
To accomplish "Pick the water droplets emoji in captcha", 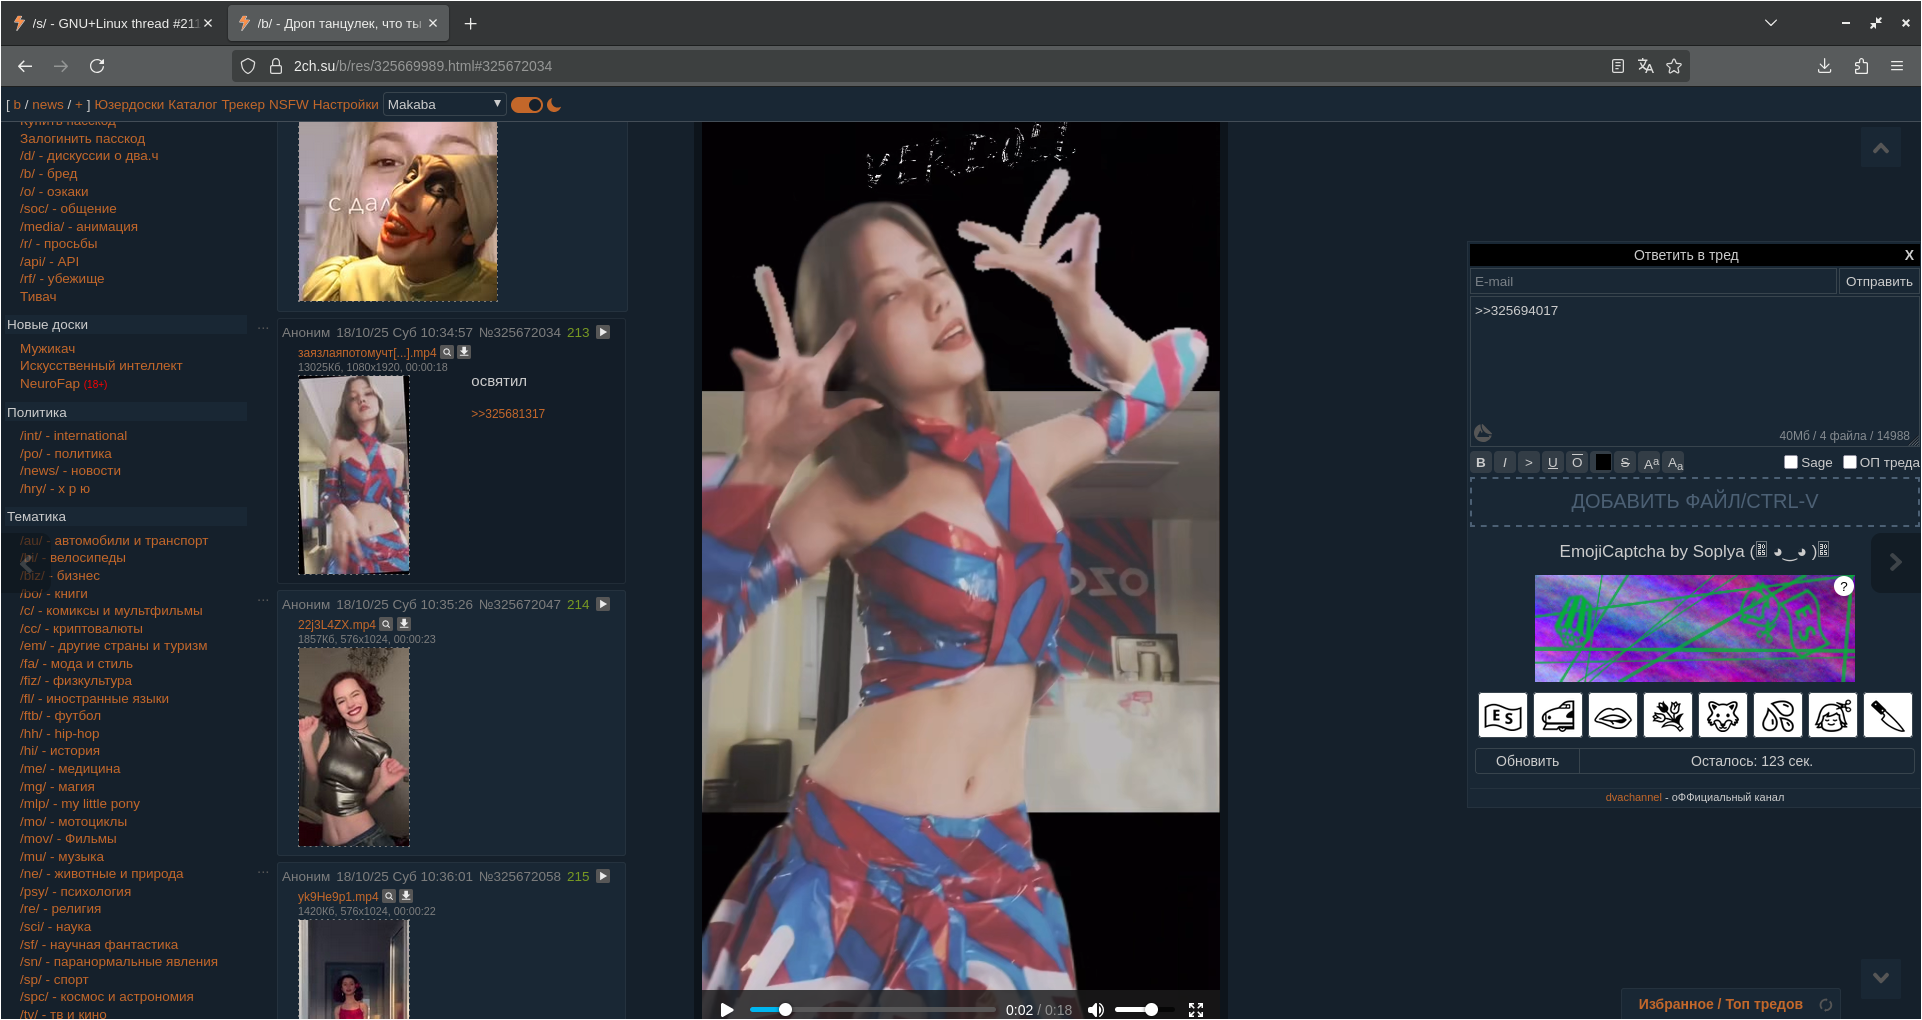I will tap(1778, 715).
